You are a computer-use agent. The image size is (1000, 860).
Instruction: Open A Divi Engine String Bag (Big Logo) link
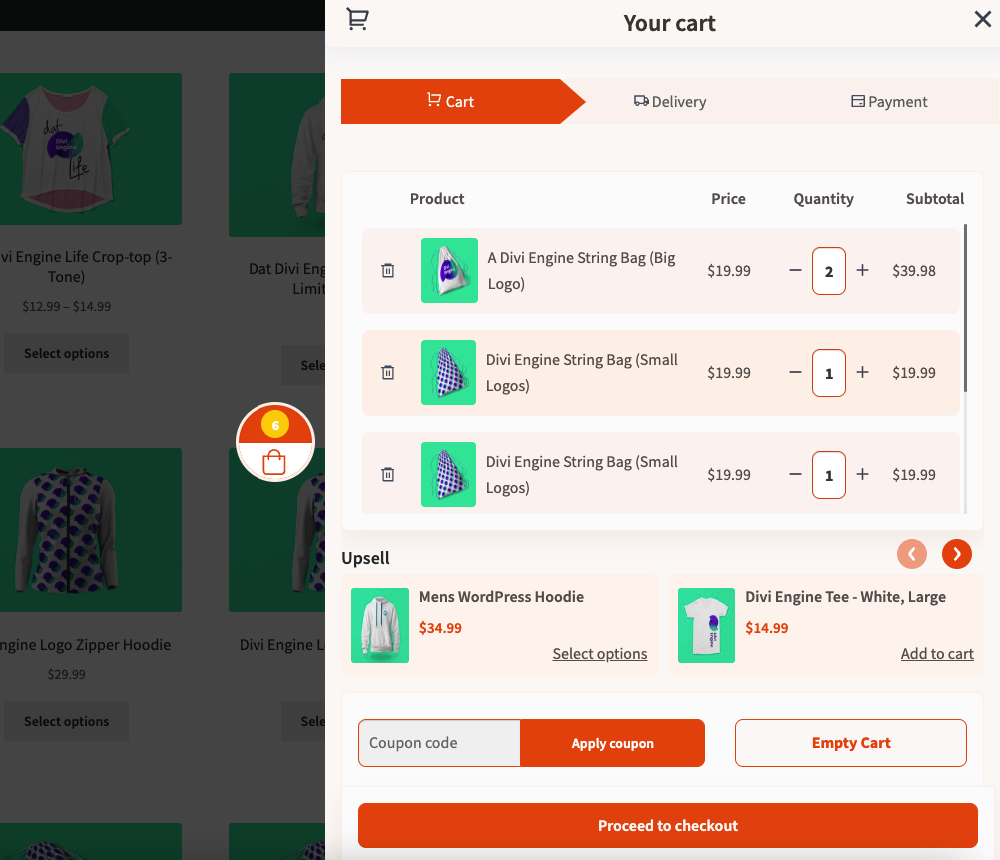click(581, 271)
